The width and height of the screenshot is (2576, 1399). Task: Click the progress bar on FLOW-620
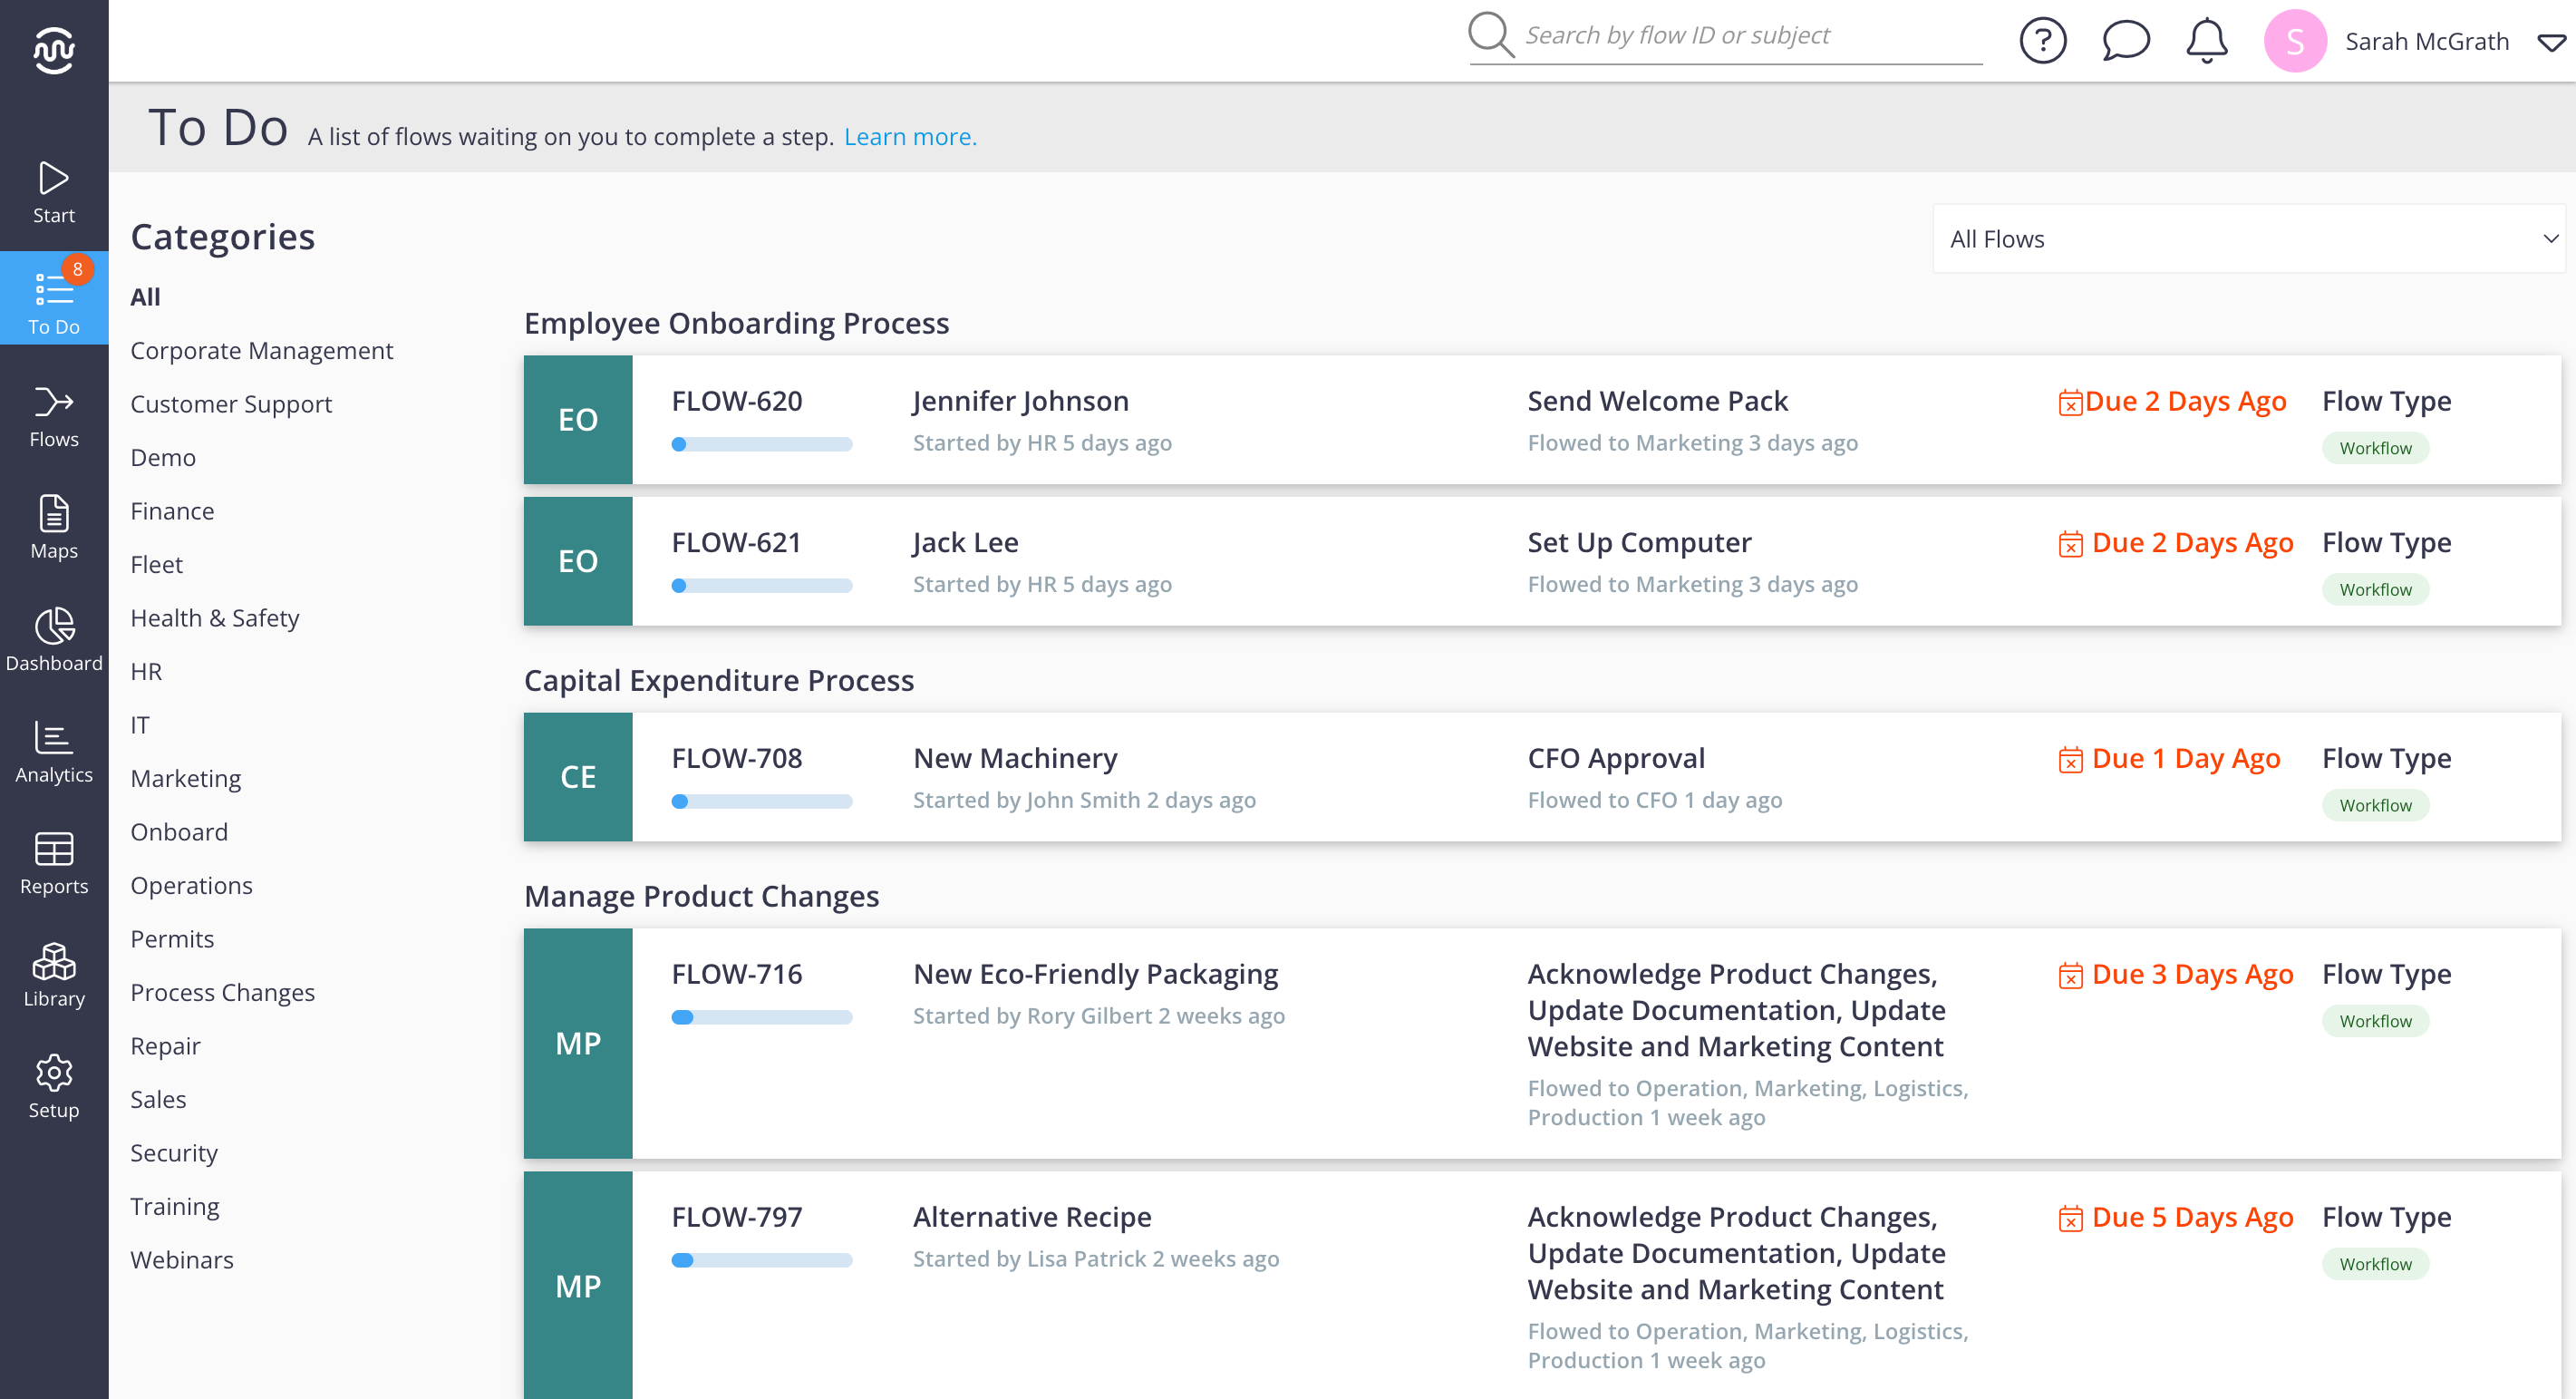763,443
